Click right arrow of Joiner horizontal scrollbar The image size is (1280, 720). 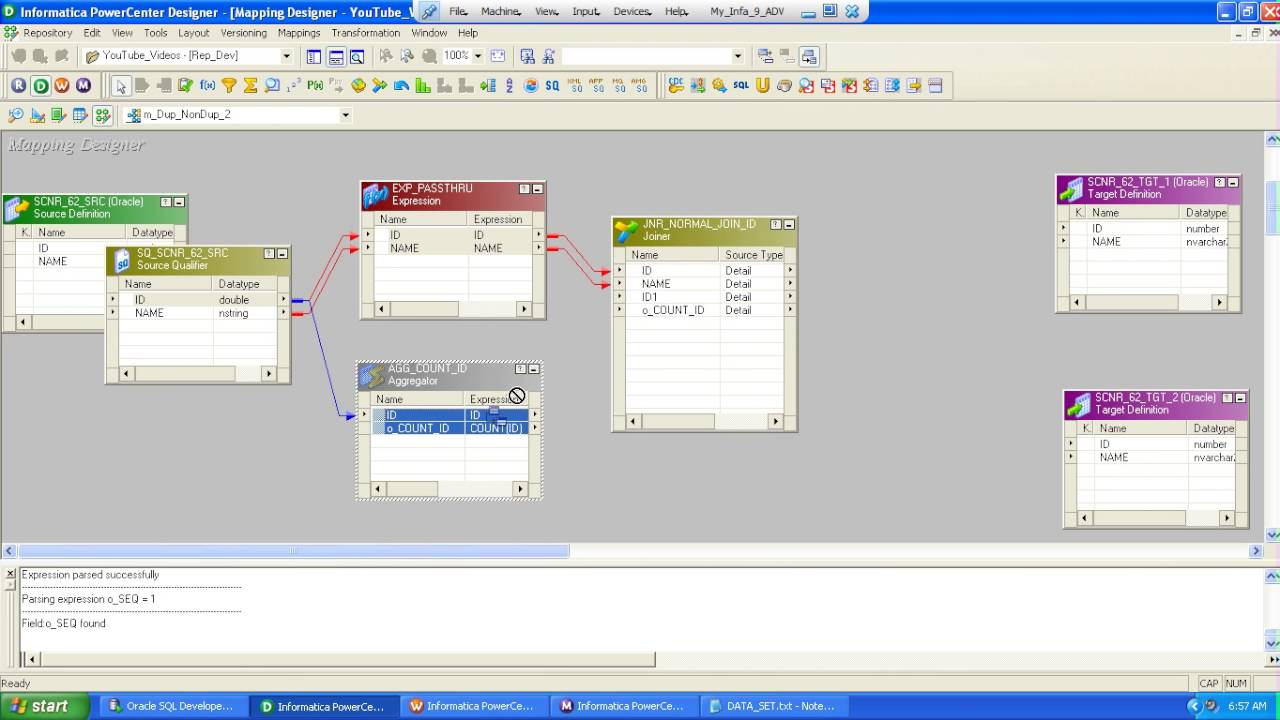[x=776, y=422]
